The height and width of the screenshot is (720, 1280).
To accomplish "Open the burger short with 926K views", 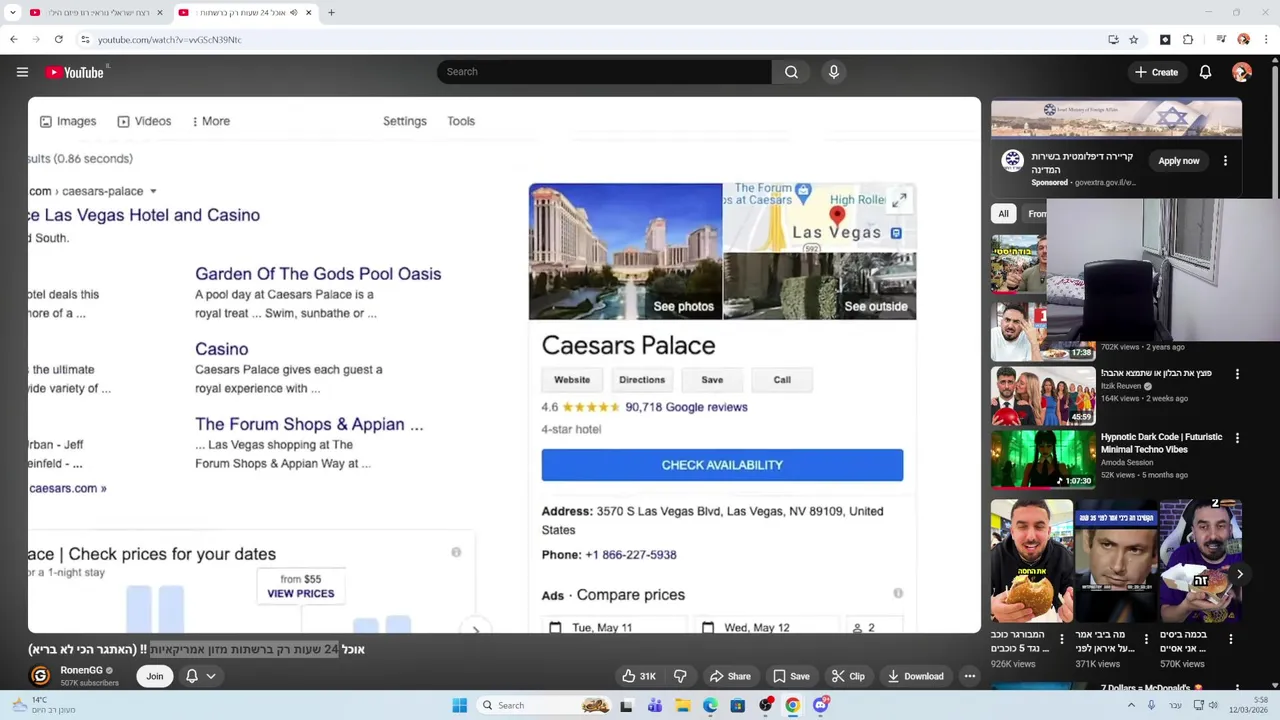I will coord(1031,562).
